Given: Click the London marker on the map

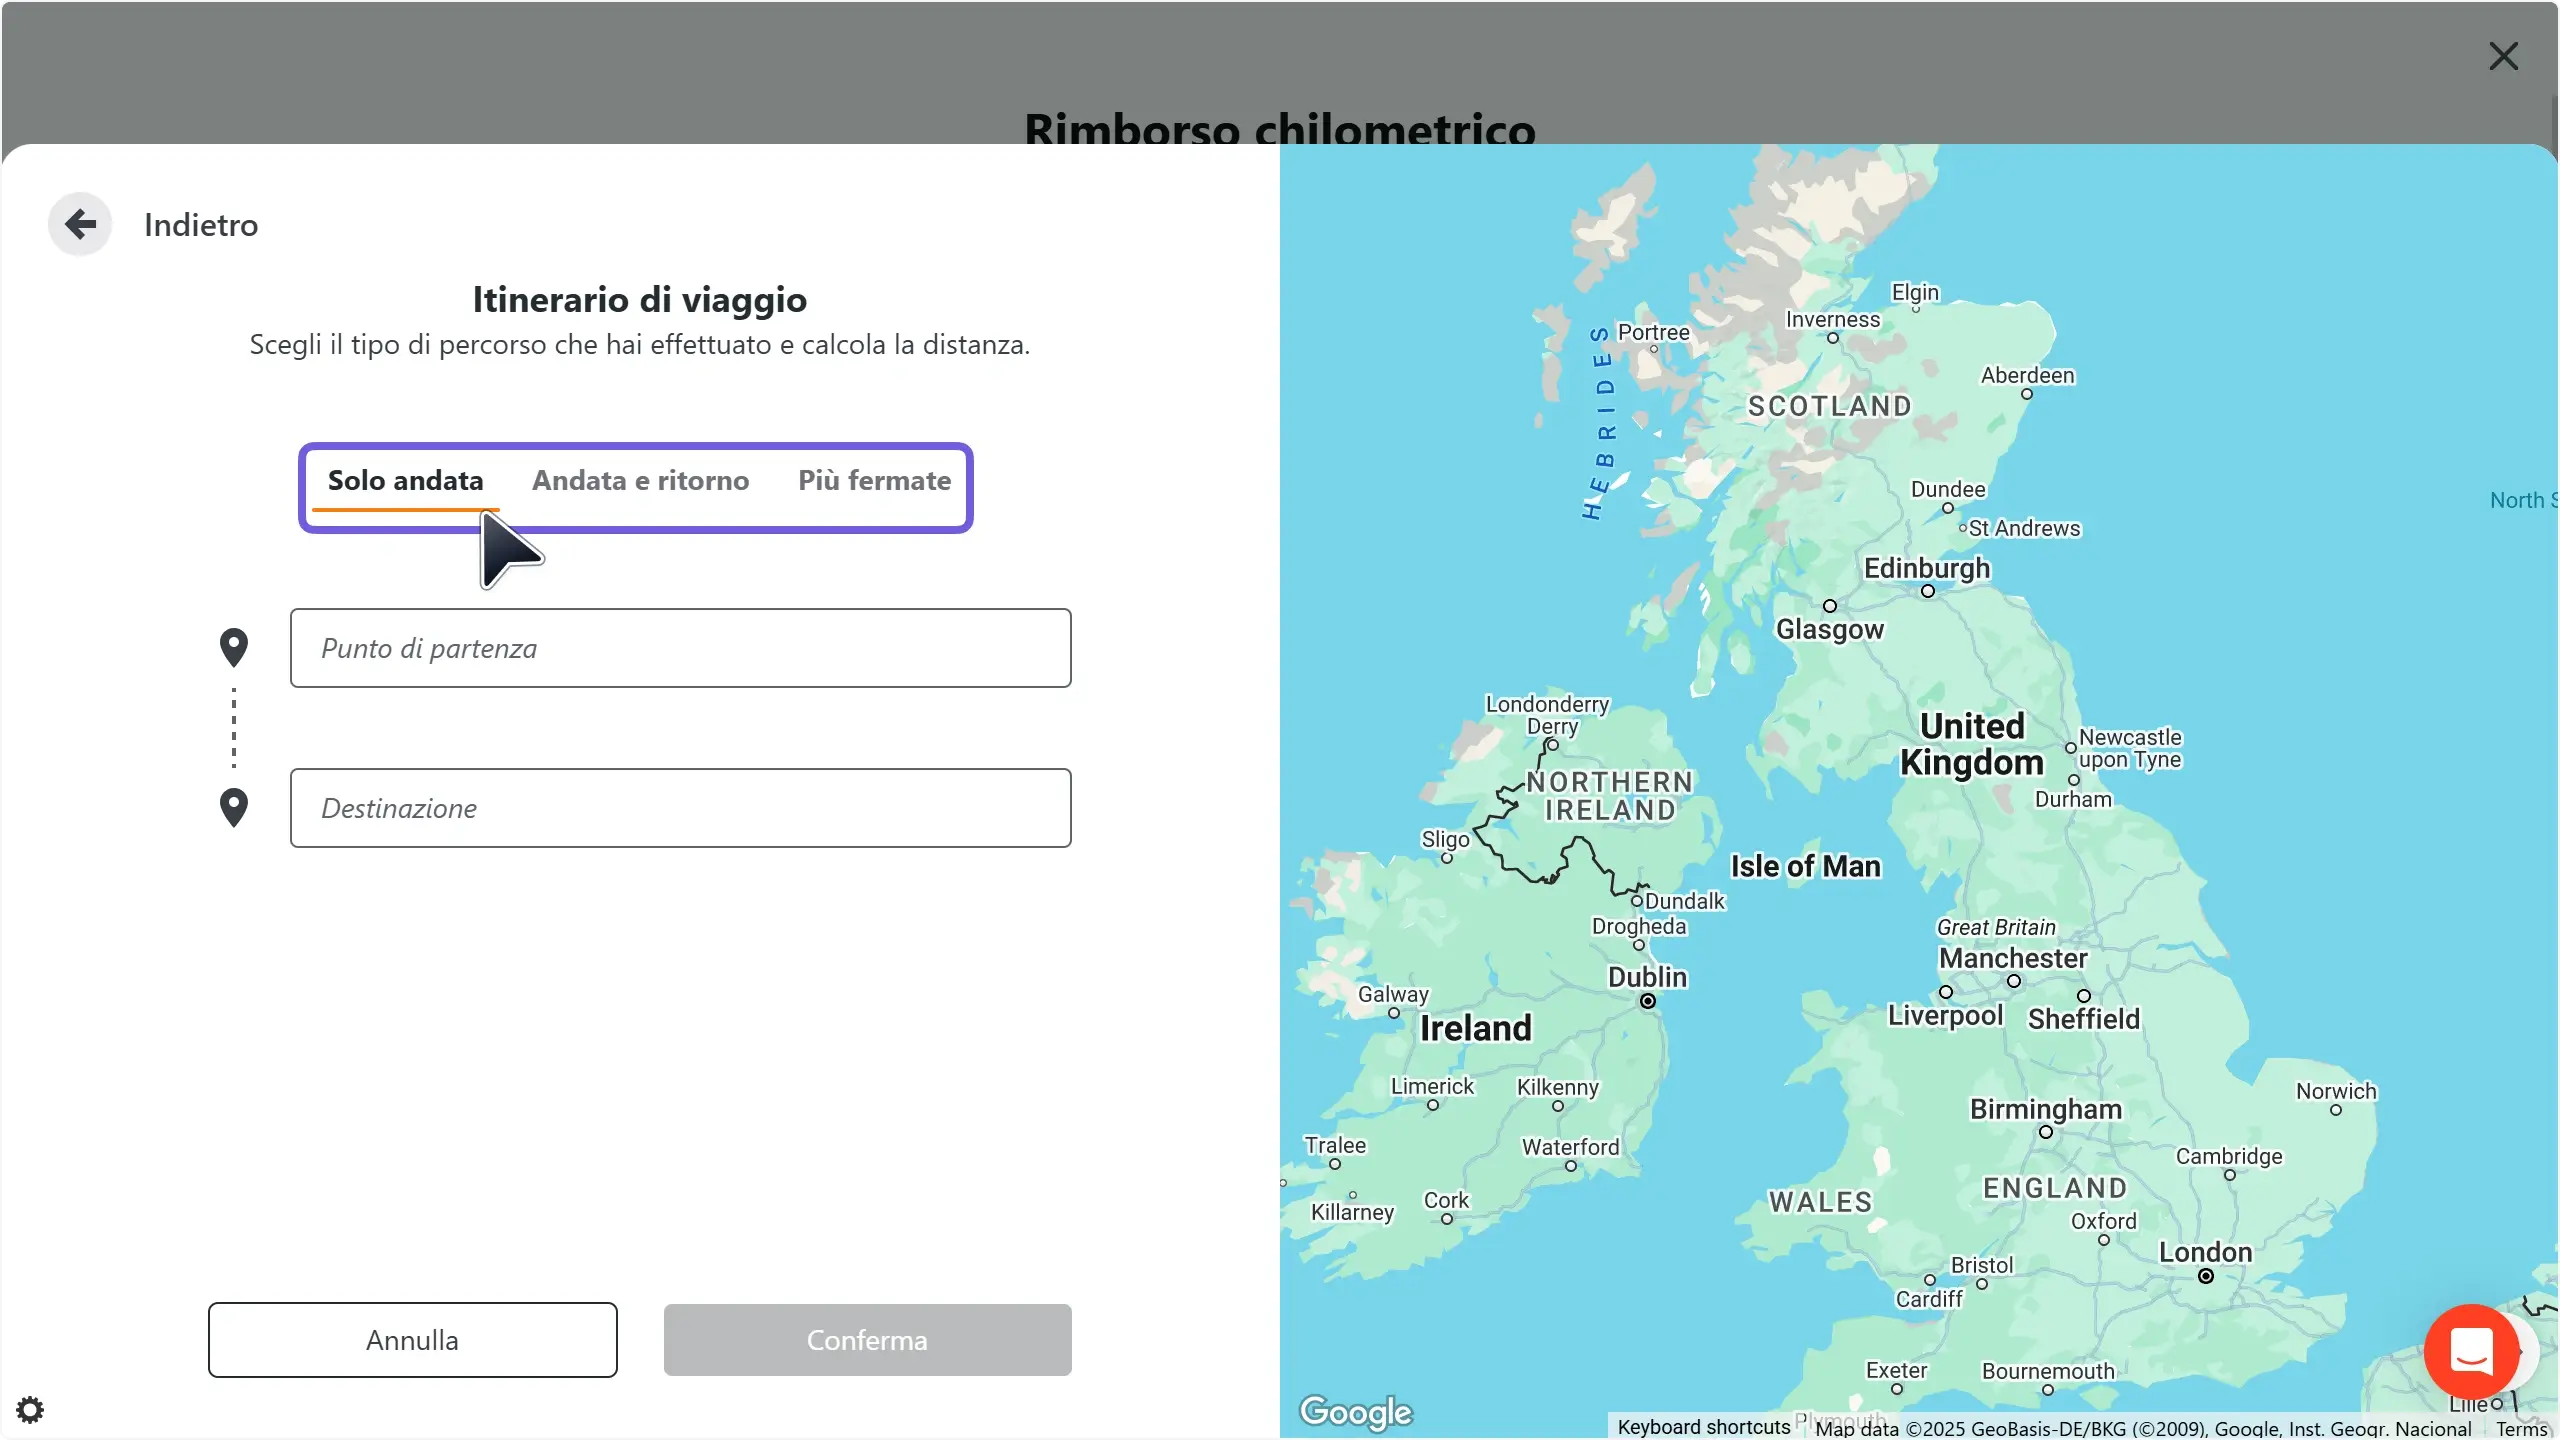Looking at the screenshot, I should click(x=2205, y=1276).
